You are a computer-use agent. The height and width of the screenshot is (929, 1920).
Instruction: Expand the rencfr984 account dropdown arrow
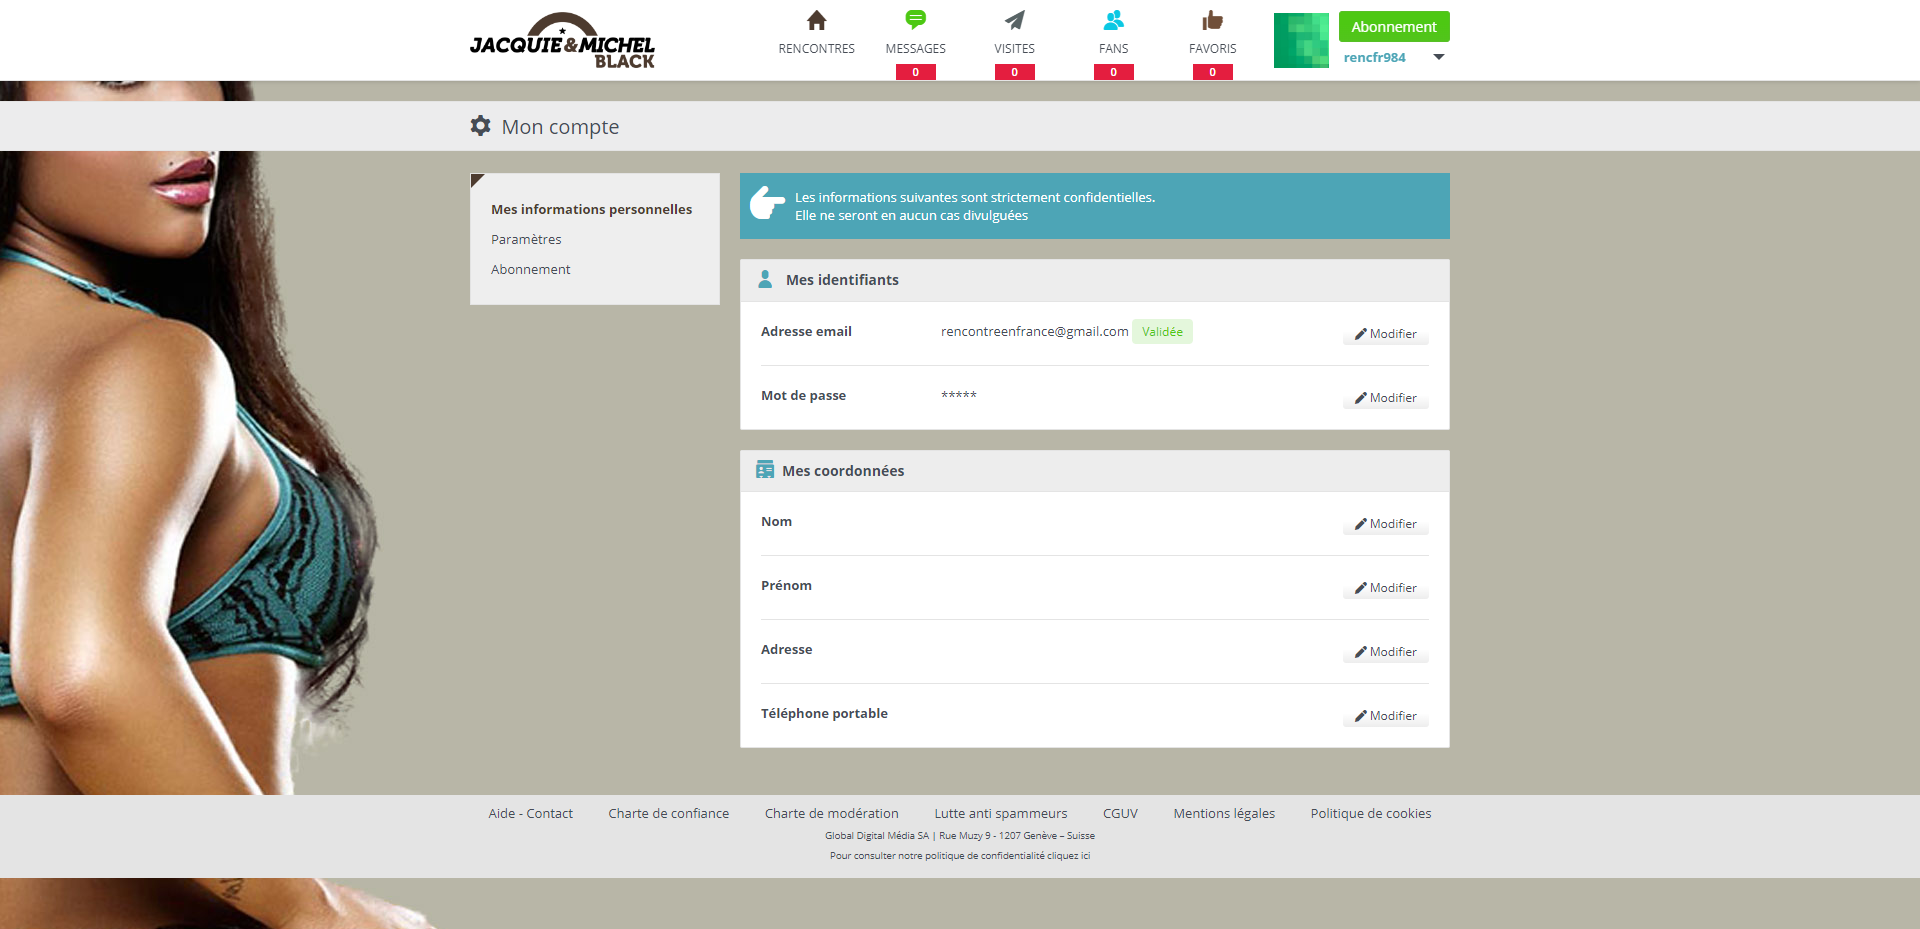pos(1438,57)
